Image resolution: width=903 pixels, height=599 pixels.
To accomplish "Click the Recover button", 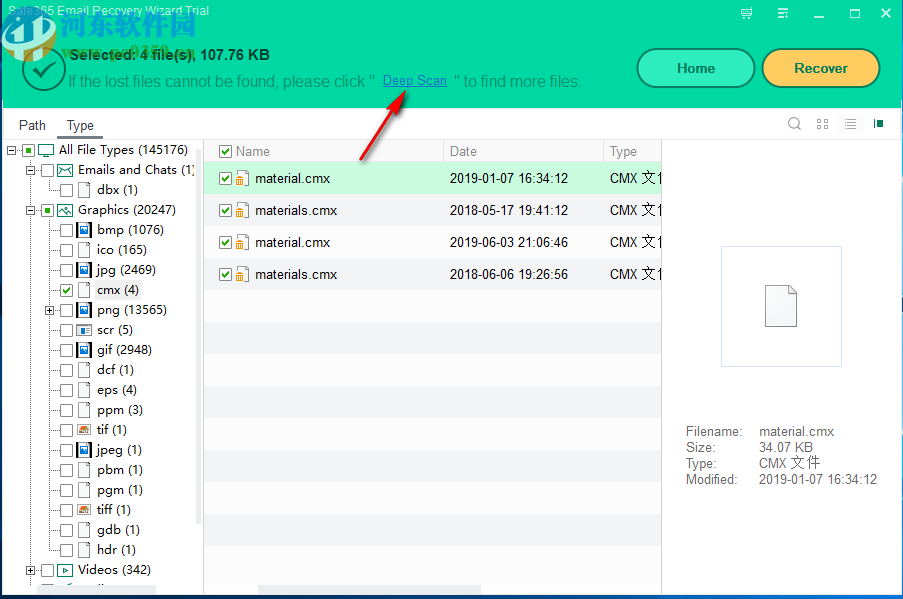I will 820,68.
